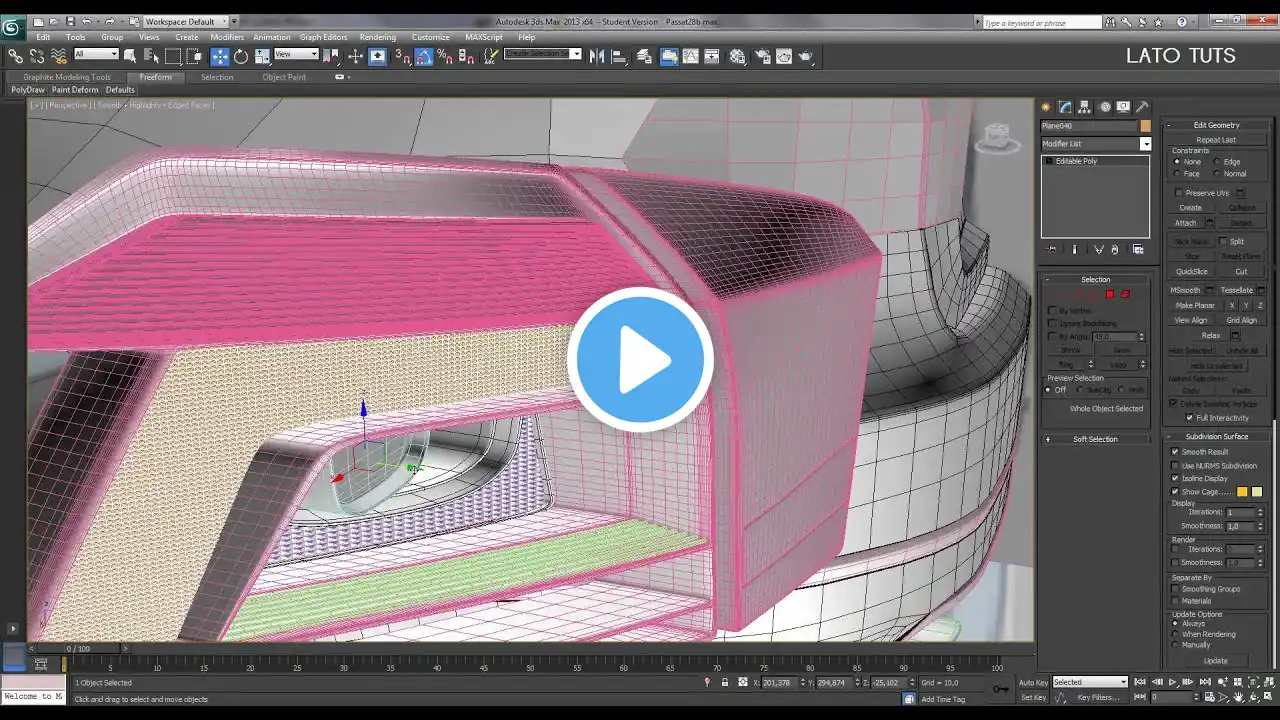Open the Modifiers menu
Viewport: 1280px width, 720px height.
[227, 37]
